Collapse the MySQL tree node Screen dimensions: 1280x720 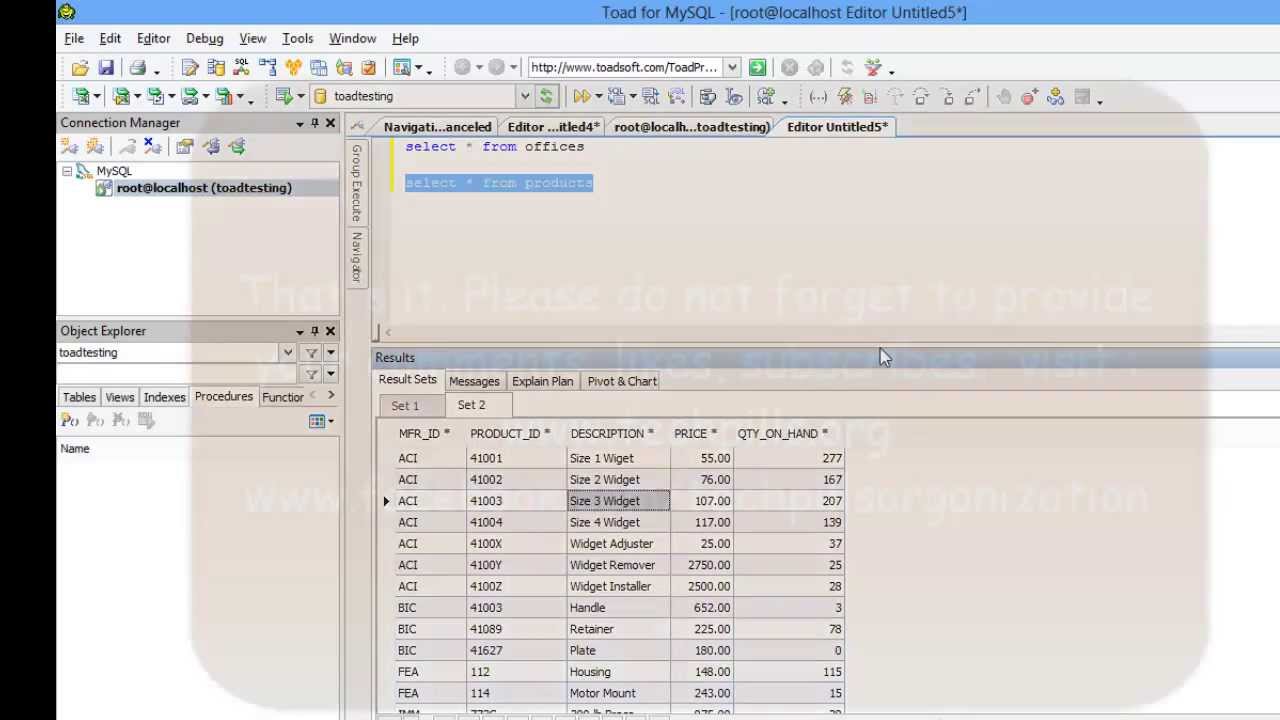pyautogui.click(x=67, y=171)
